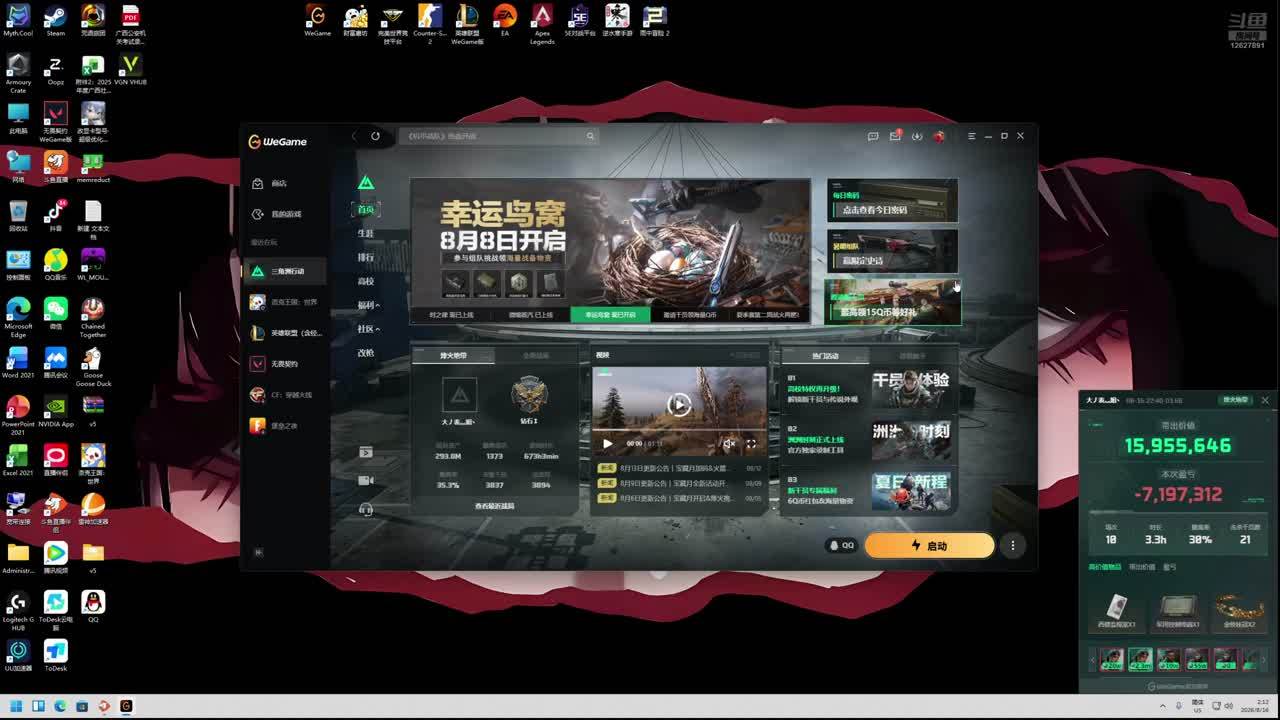This screenshot has width=1280, height=720.
Task: Click the green Delta Force triangle logo
Action: [366, 183]
